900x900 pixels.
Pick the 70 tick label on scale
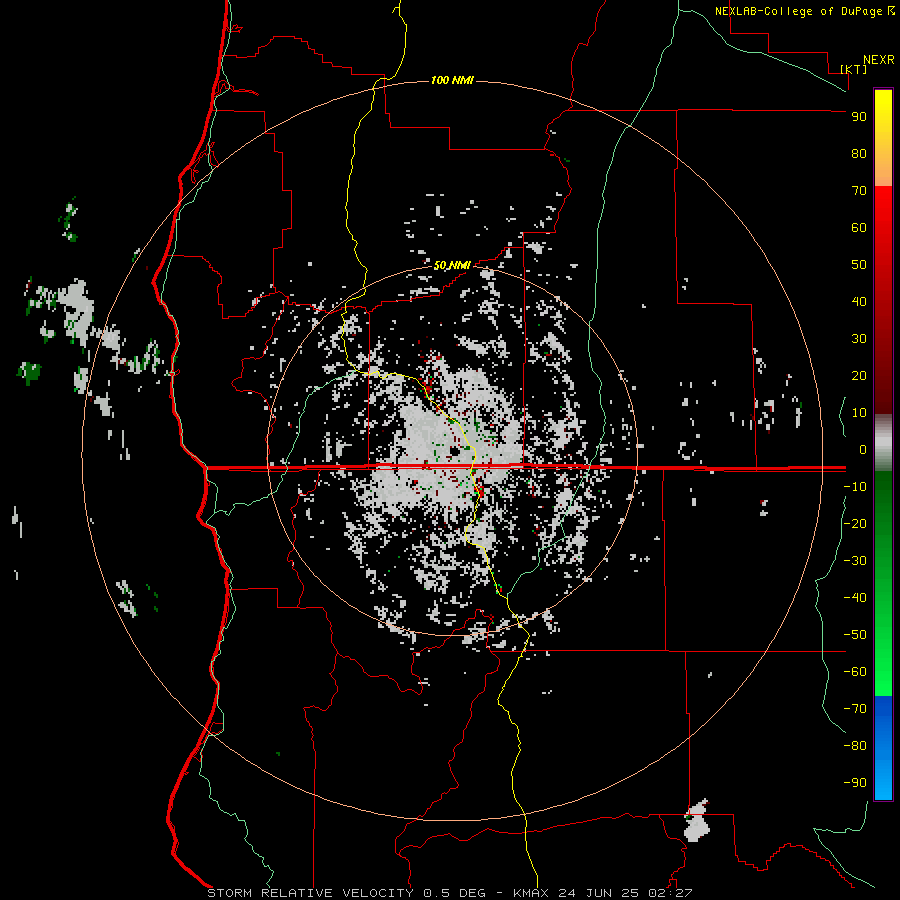[x=859, y=191]
